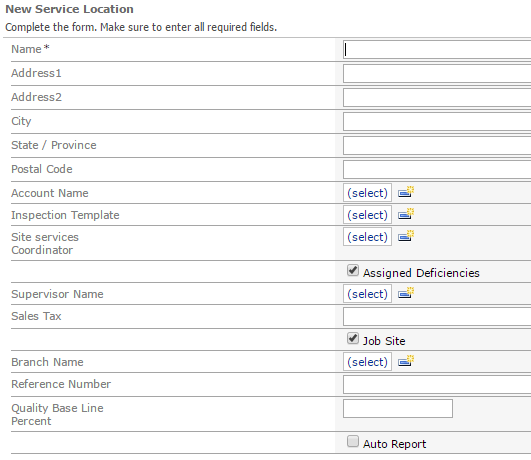Select the Postal Code input box
Viewport: 531px width, 460px height.
(x=437, y=170)
